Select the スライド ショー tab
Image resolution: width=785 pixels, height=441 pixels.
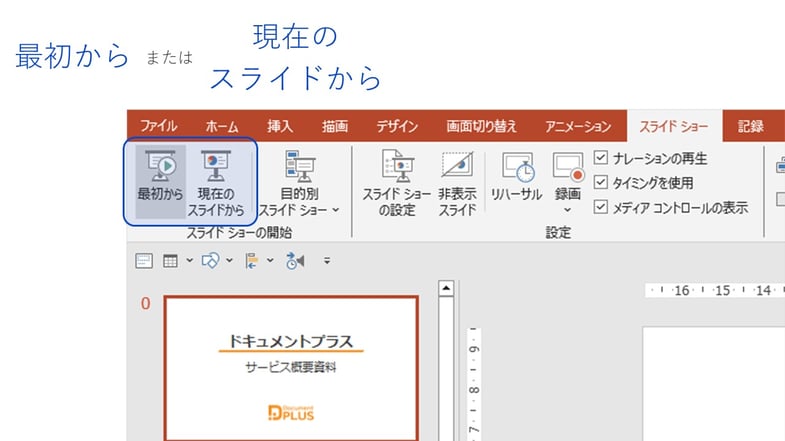pos(674,126)
